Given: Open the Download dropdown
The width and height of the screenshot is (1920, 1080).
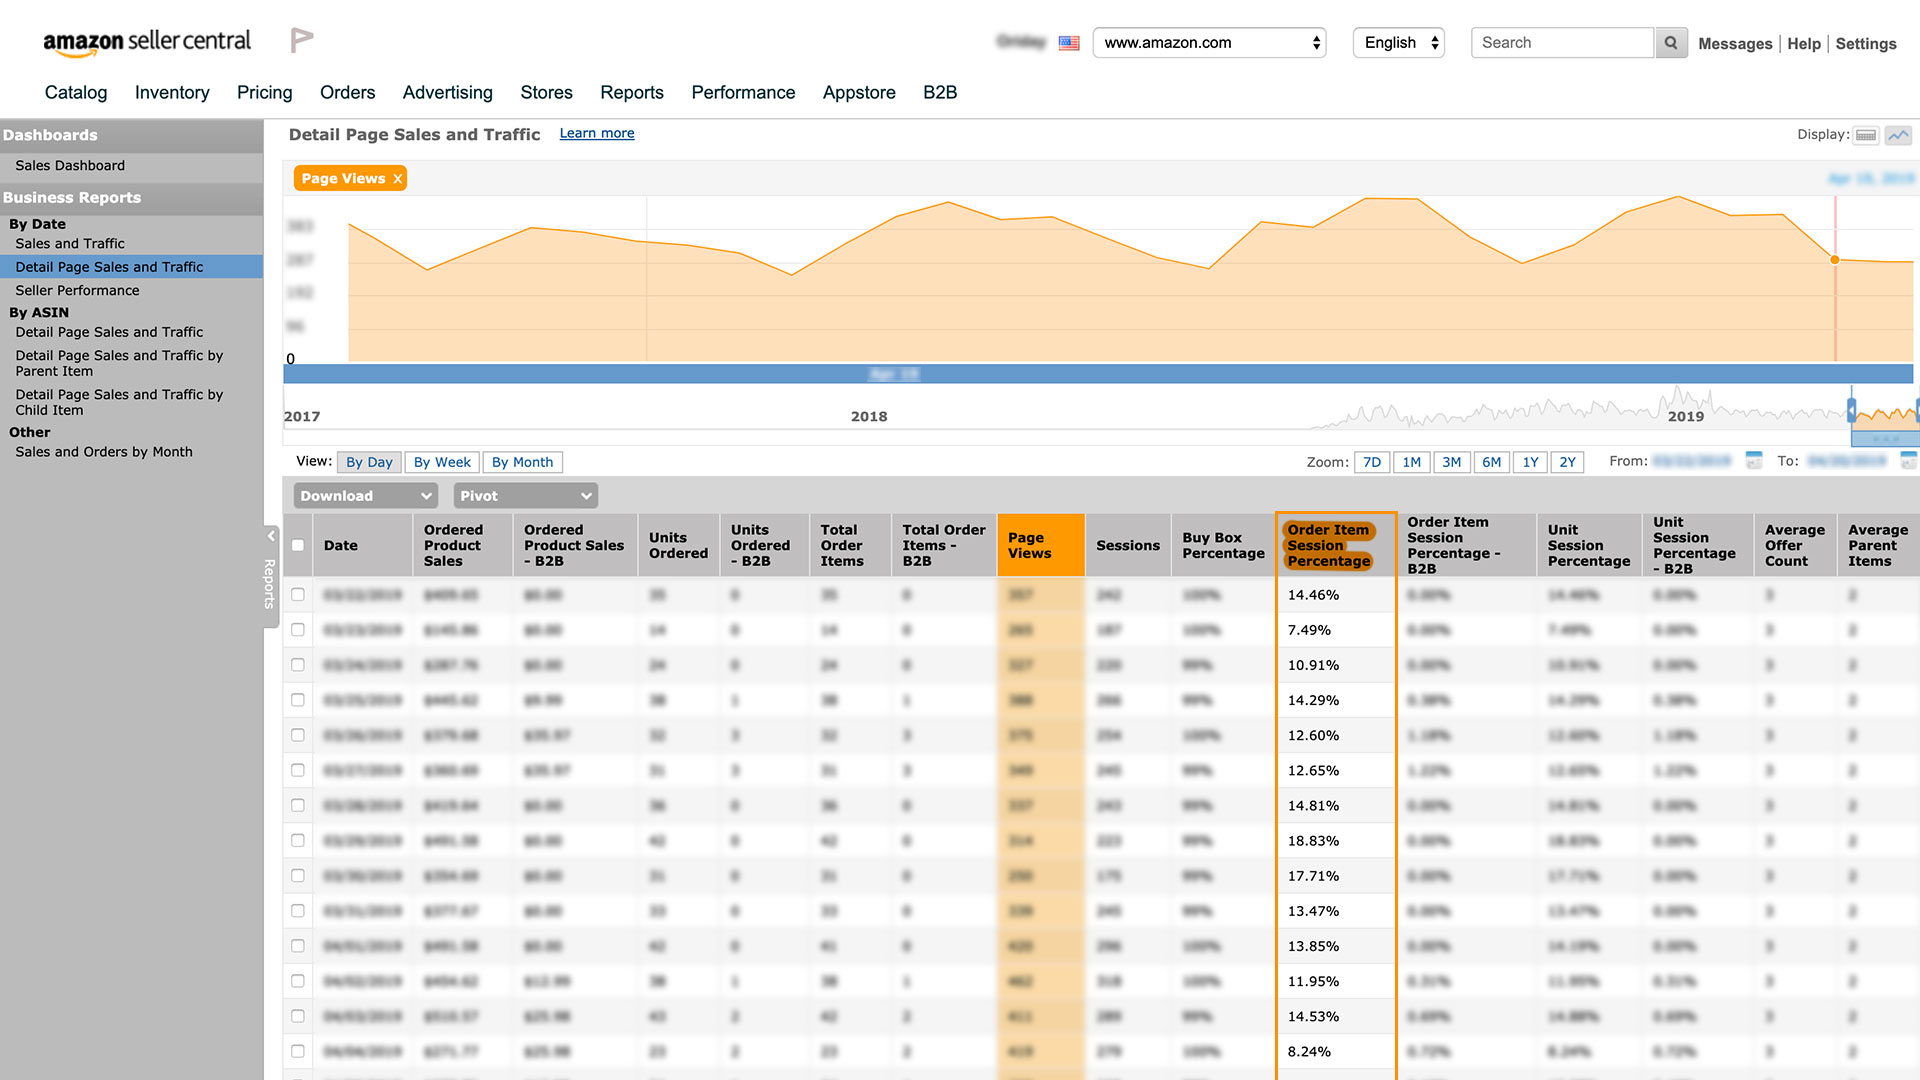Looking at the screenshot, I should 365,496.
